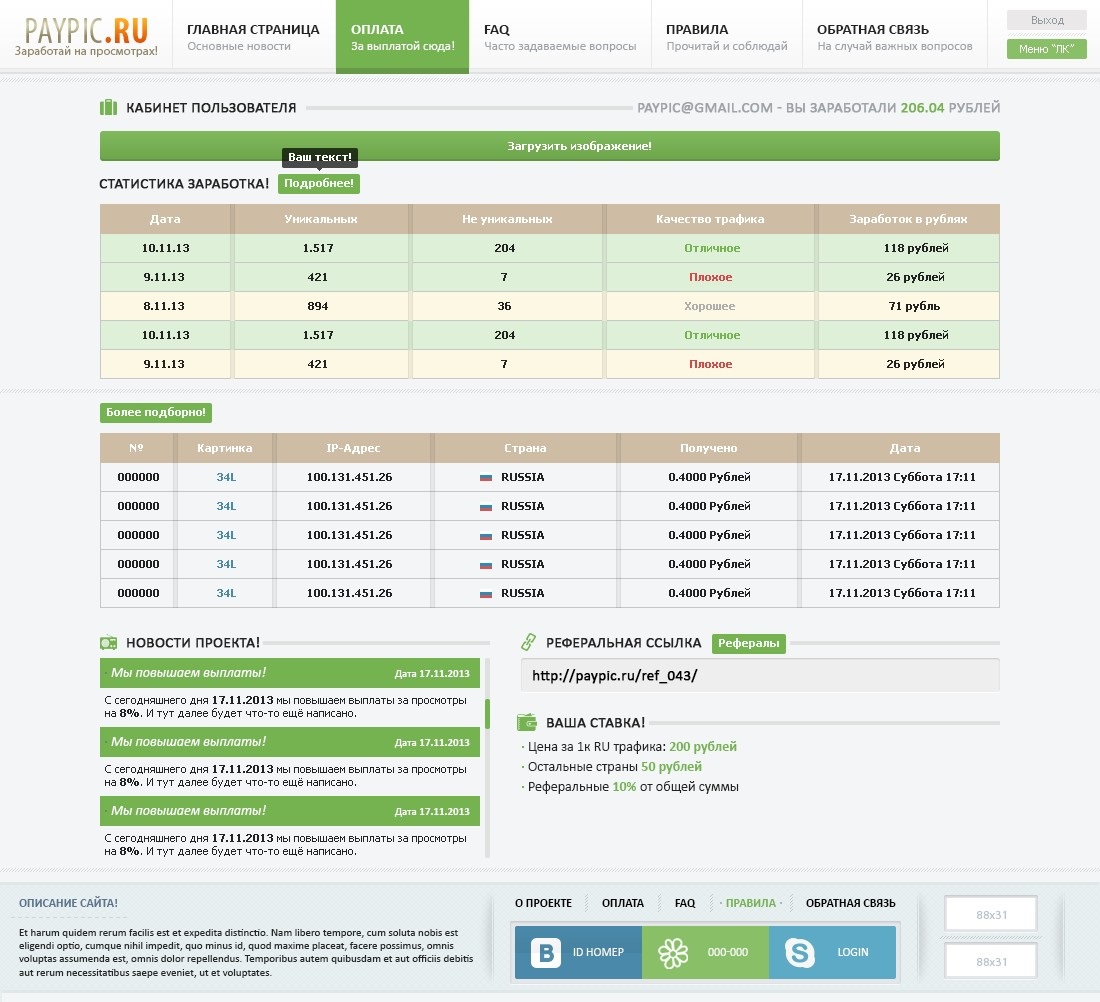1100x1002 pixels.
Task: Click the PAYPIC.RU logo
Action: (x=86, y=36)
